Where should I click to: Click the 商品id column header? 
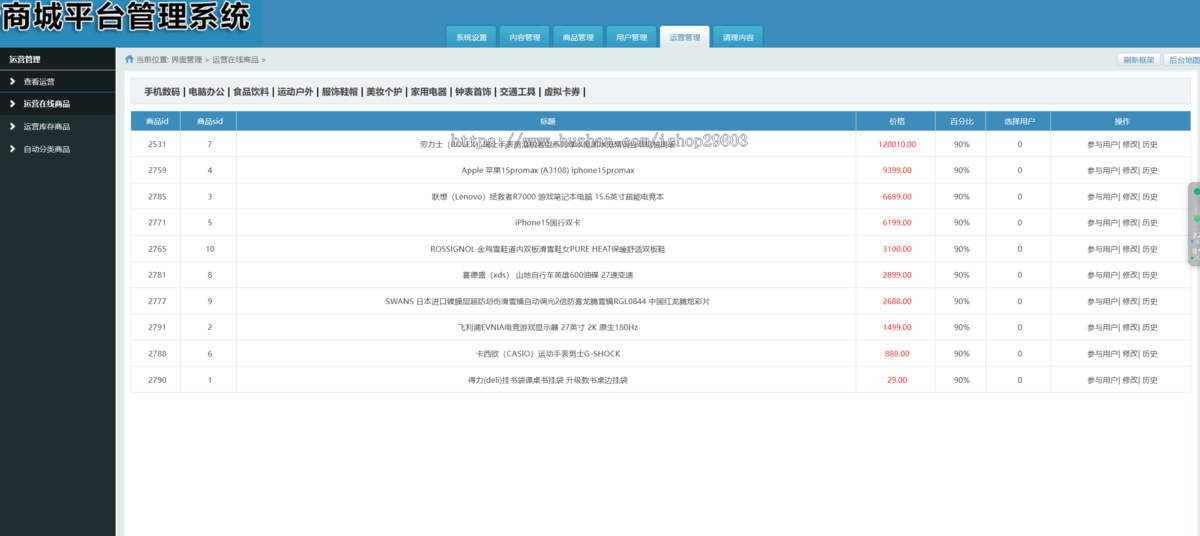[157, 121]
